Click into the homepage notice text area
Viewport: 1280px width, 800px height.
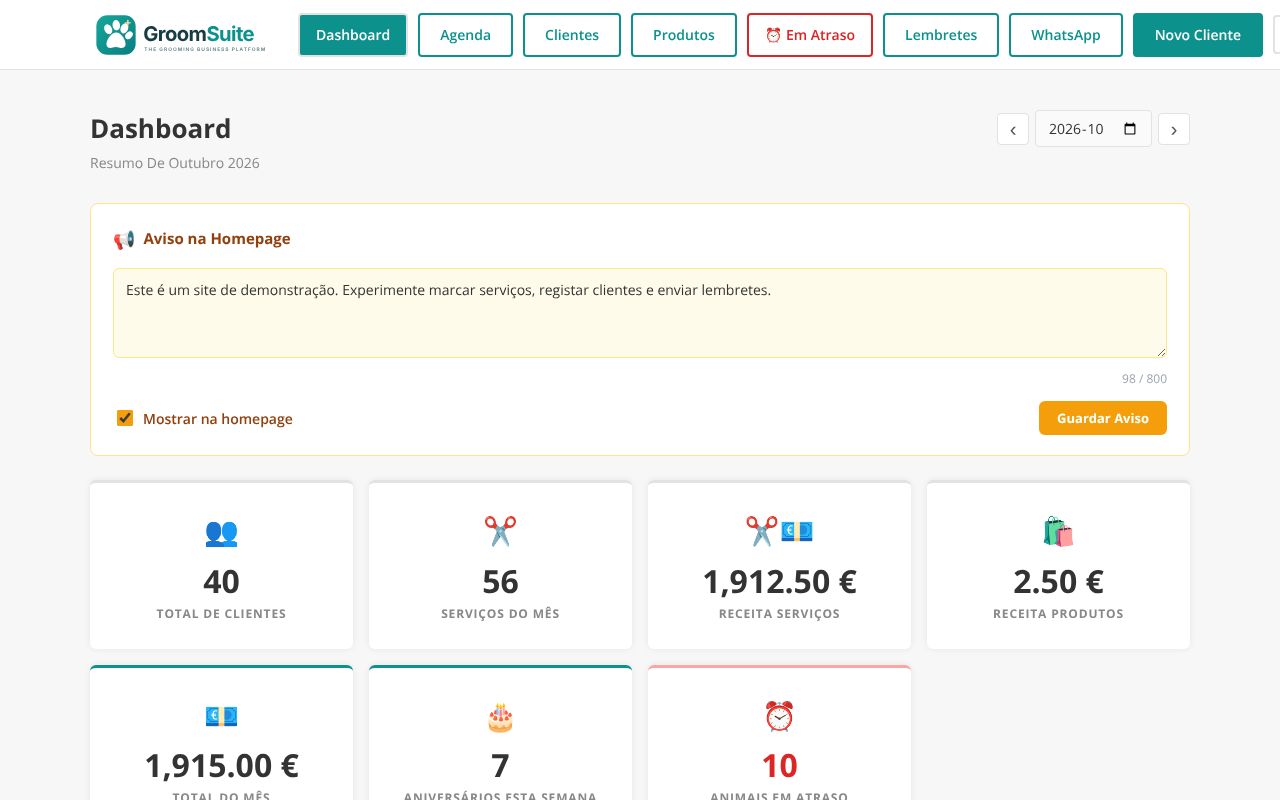pos(640,313)
